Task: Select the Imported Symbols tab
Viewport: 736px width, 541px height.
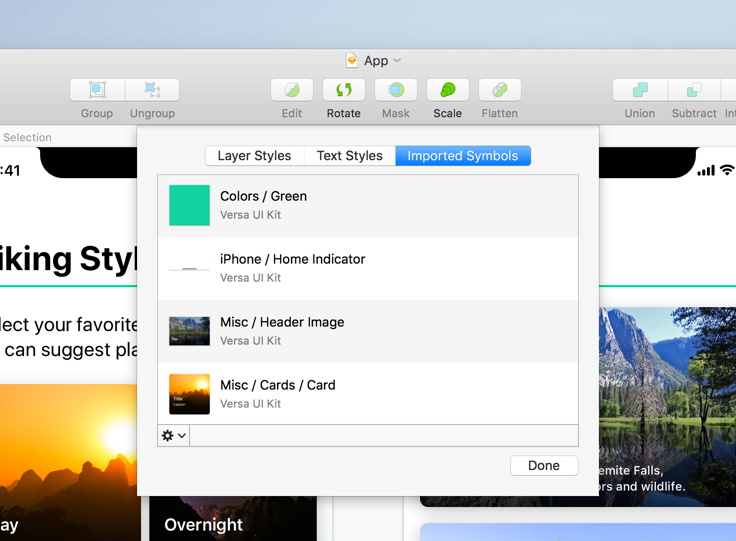Action: pos(463,156)
